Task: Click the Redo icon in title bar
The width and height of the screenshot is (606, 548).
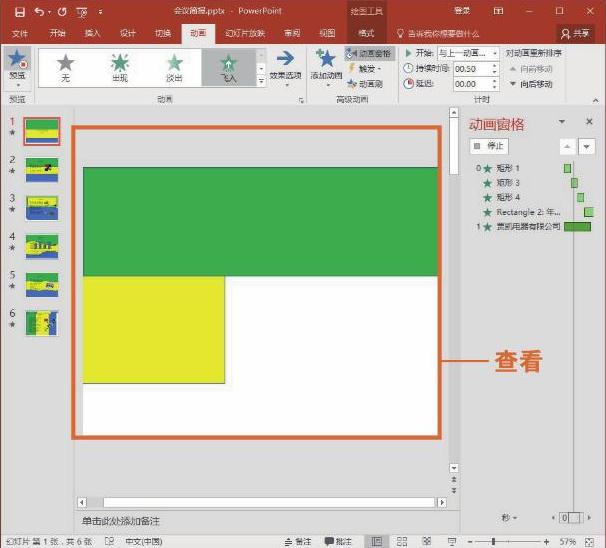Action: point(62,12)
